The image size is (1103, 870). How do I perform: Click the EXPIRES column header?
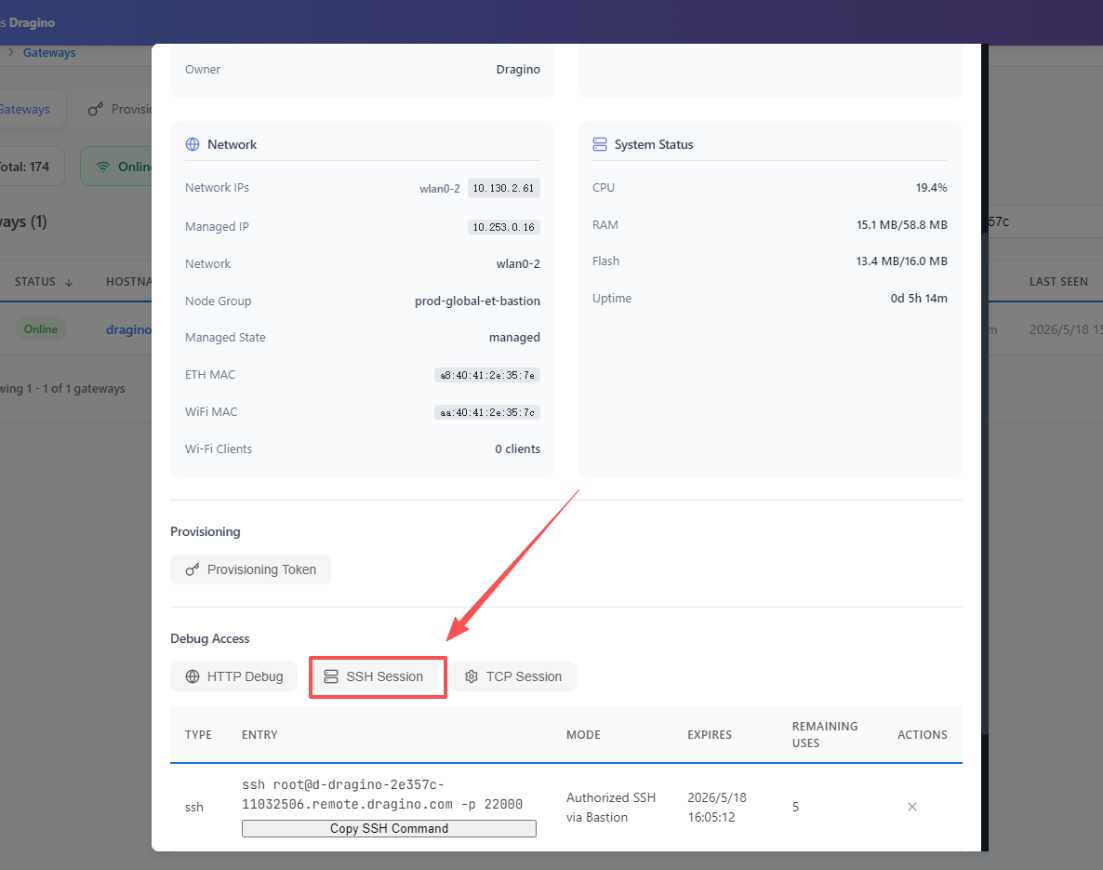[709, 735]
